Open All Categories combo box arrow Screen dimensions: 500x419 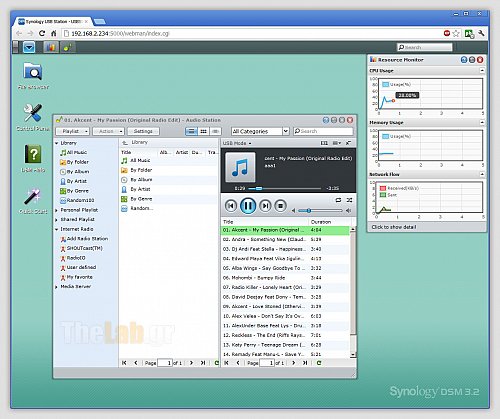(x=286, y=131)
